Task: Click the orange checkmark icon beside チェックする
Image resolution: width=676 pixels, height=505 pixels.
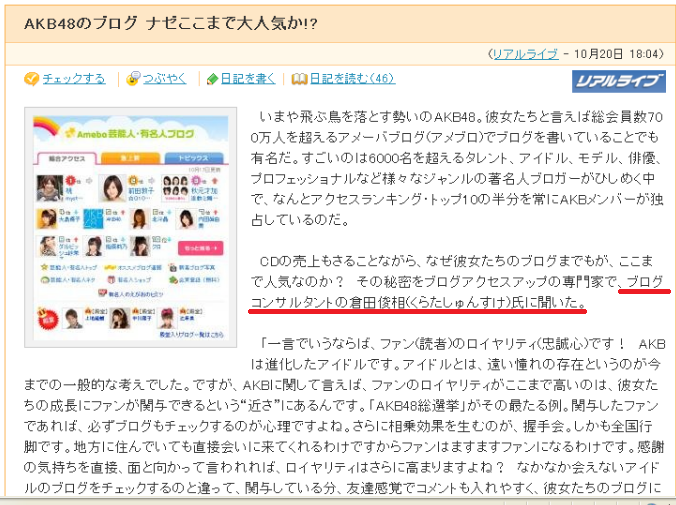Action: [31, 79]
